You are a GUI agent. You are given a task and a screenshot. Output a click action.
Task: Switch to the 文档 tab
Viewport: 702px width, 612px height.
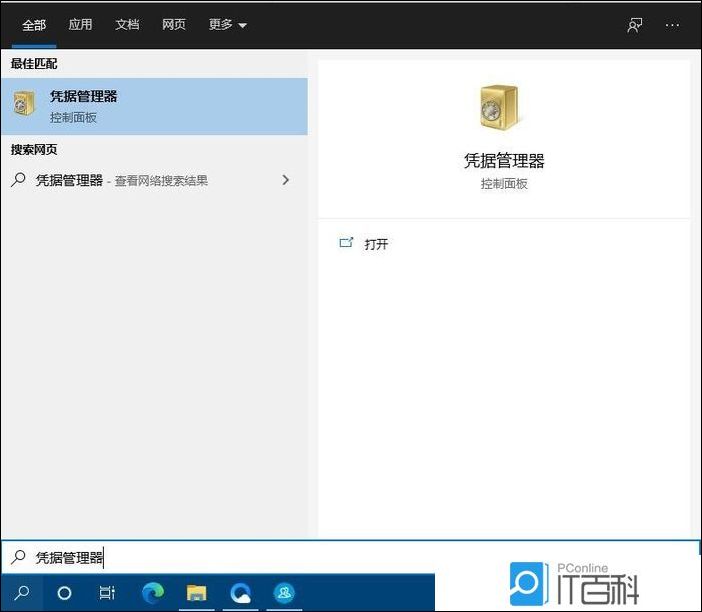point(127,25)
